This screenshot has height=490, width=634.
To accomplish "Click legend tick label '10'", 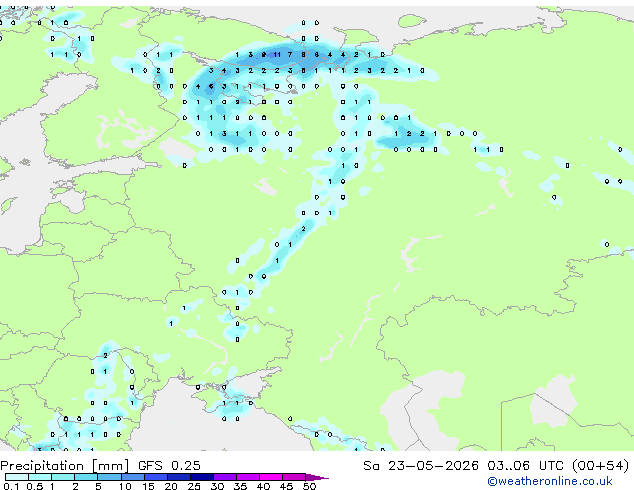I will click(125, 486).
